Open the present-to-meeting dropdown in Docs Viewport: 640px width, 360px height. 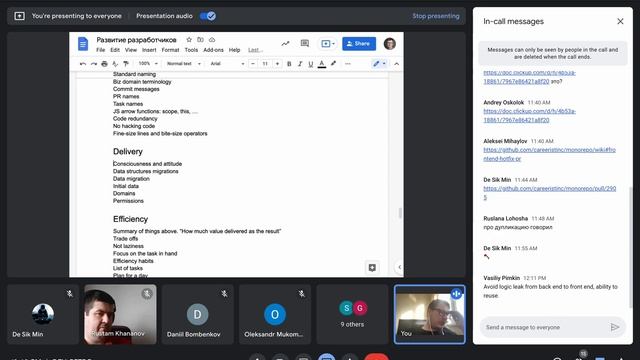click(327, 44)
